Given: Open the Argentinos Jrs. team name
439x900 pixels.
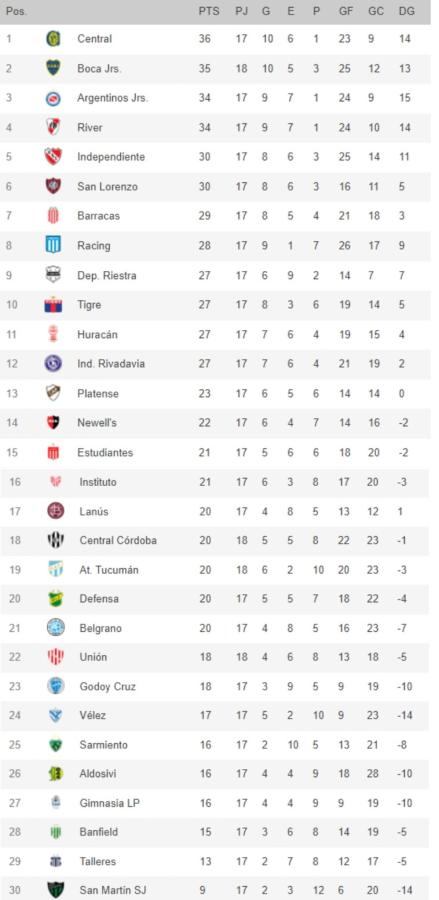Looking at the screenshot, I should (x=112, y=98).
